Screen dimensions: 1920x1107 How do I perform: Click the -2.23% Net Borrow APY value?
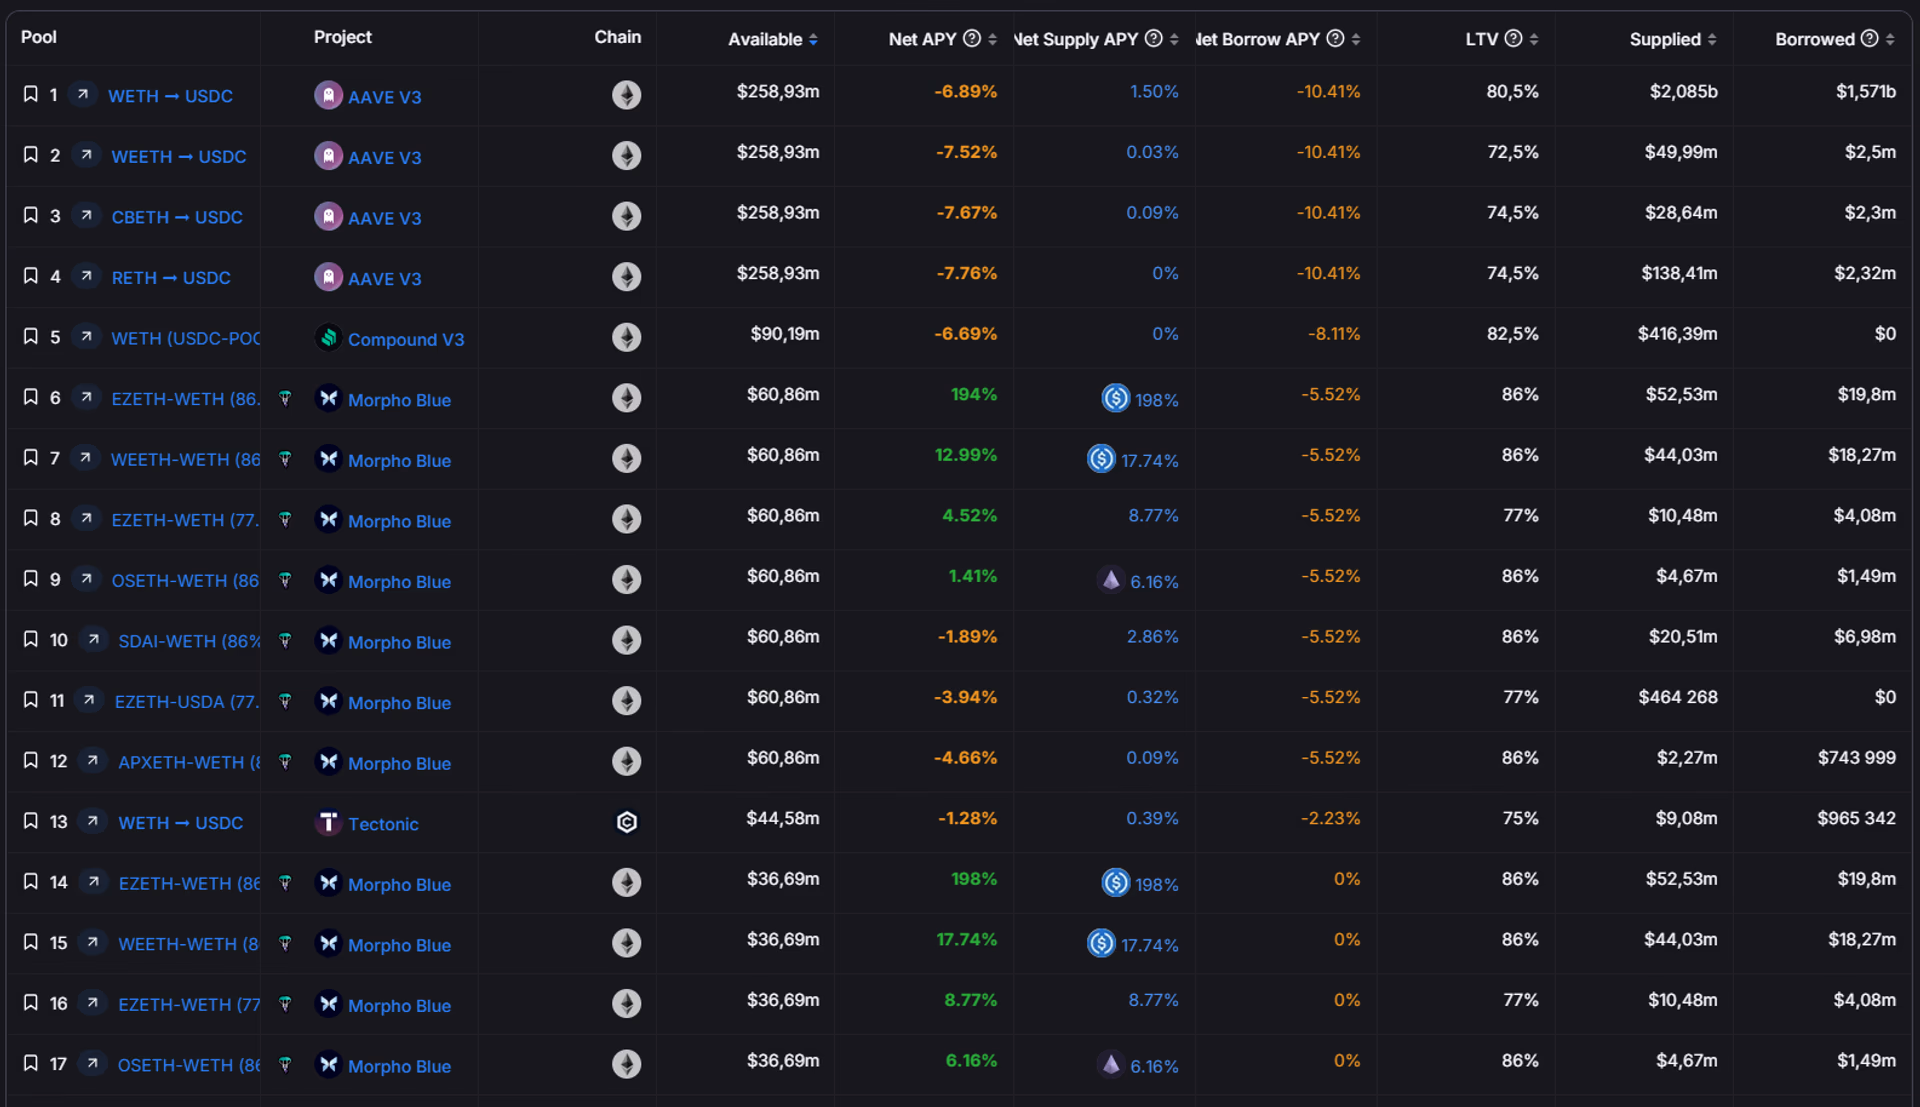click(1331, 818)
